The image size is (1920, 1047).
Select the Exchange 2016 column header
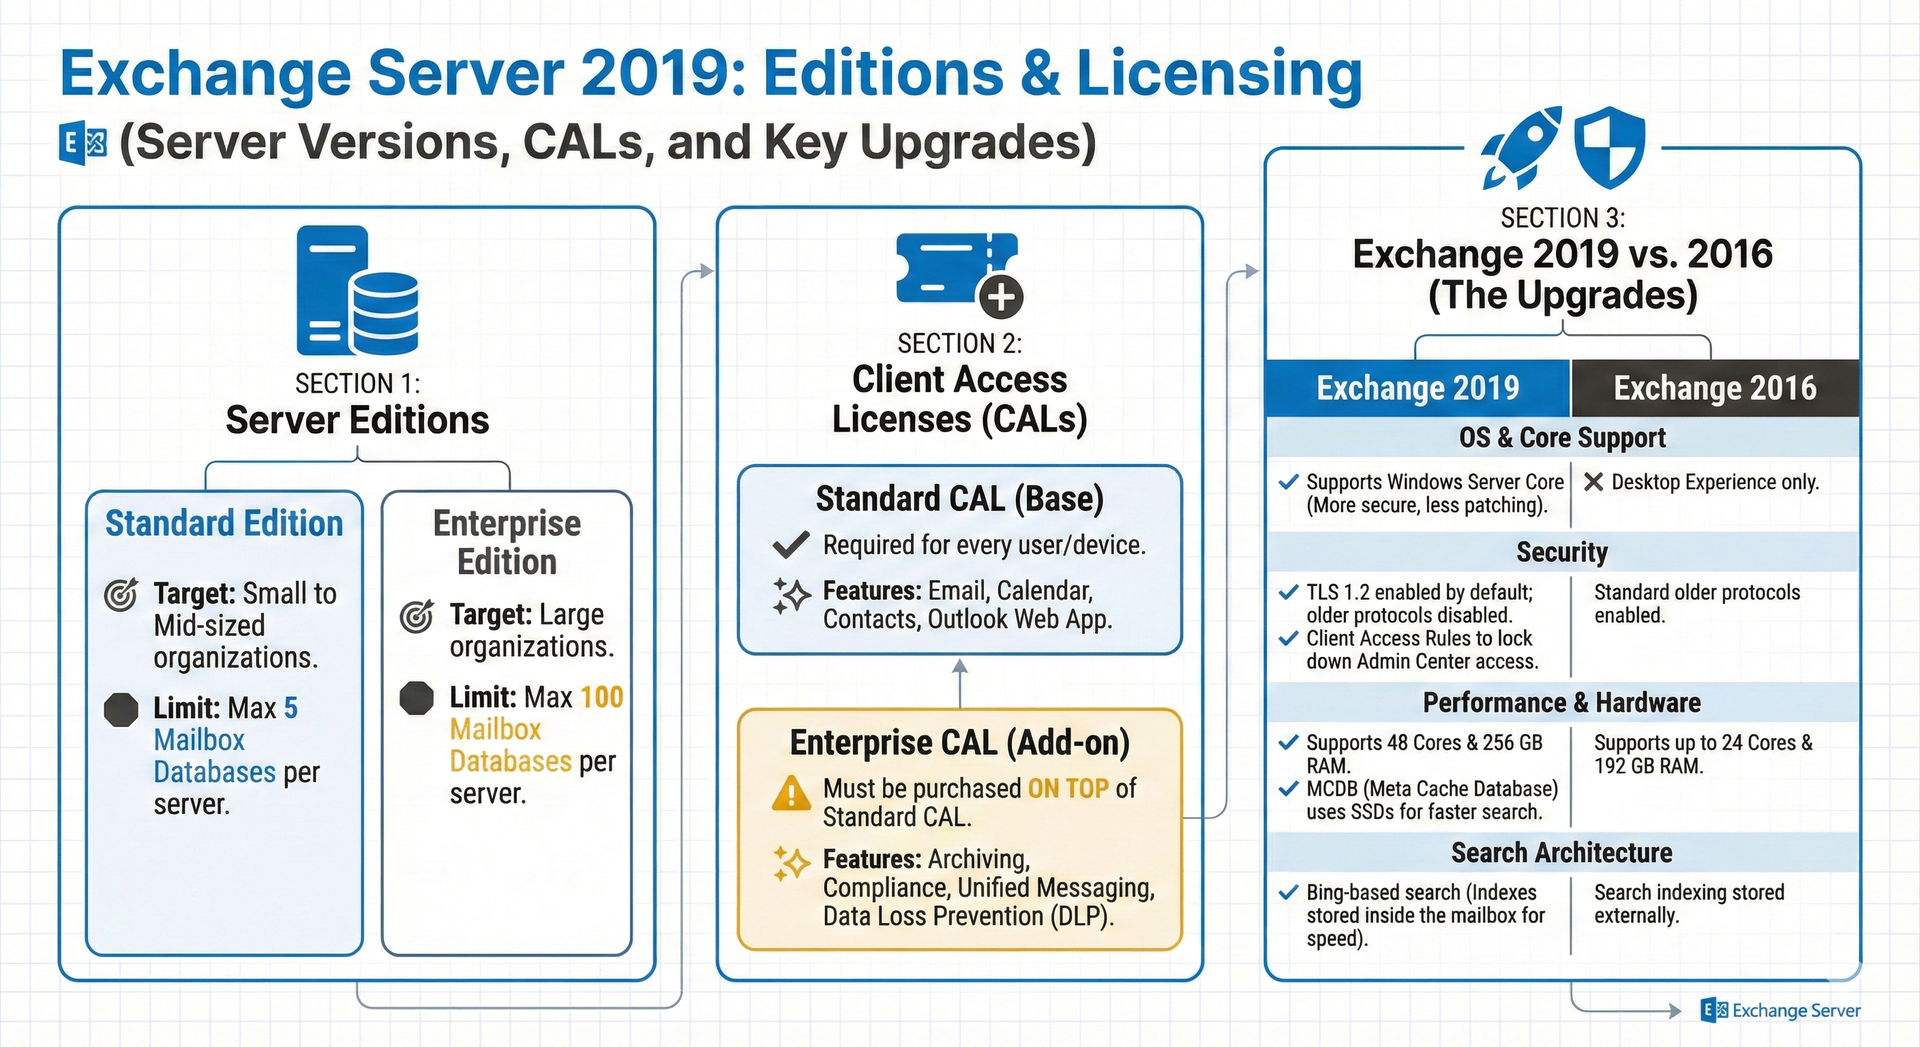coord(1714,388)
